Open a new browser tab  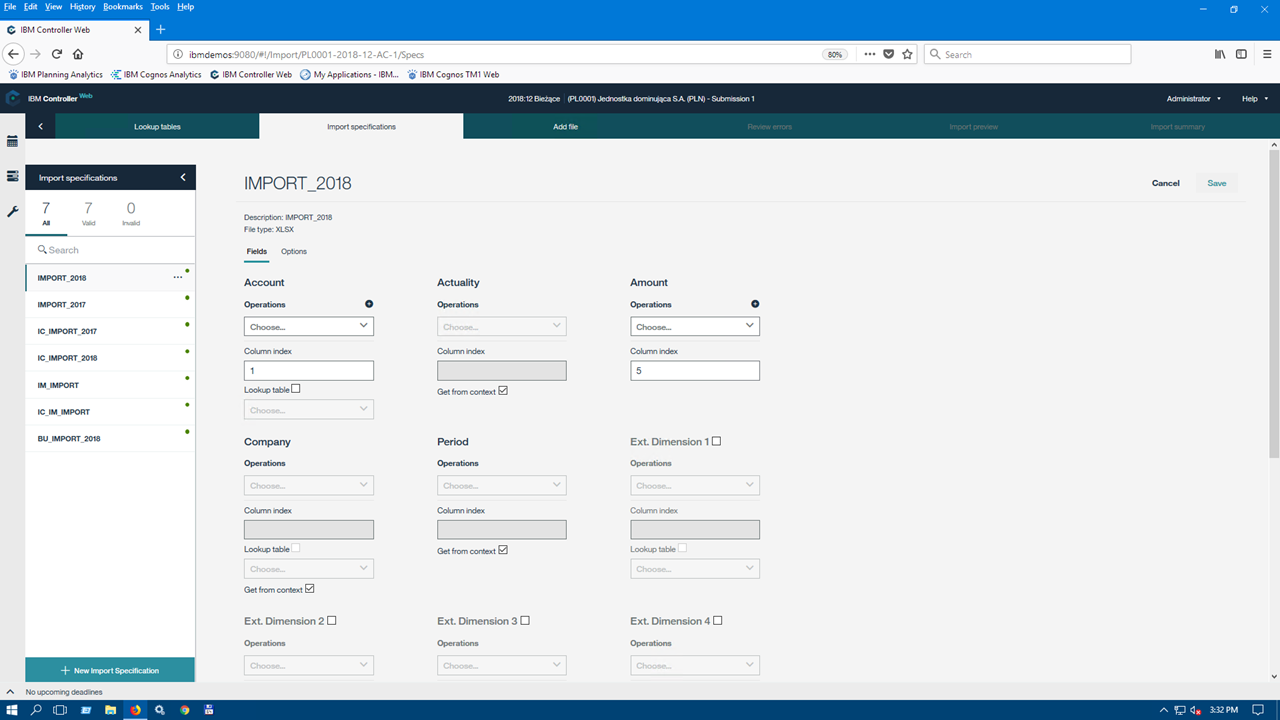[x=160, y=29]
